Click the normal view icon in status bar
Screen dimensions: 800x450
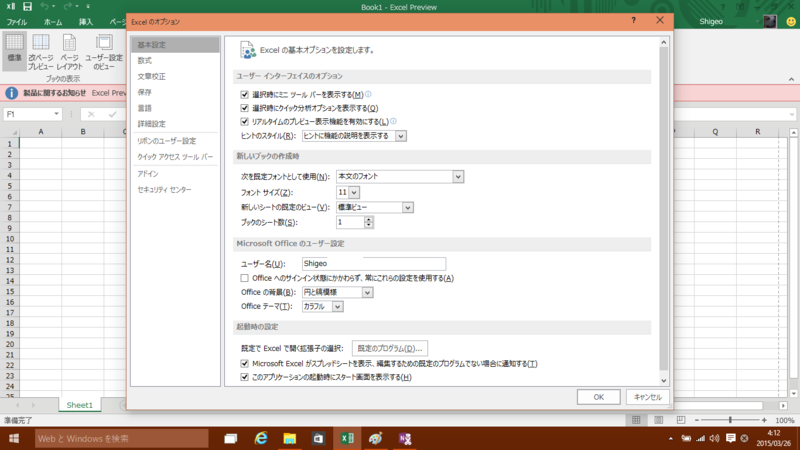[636, 420]
